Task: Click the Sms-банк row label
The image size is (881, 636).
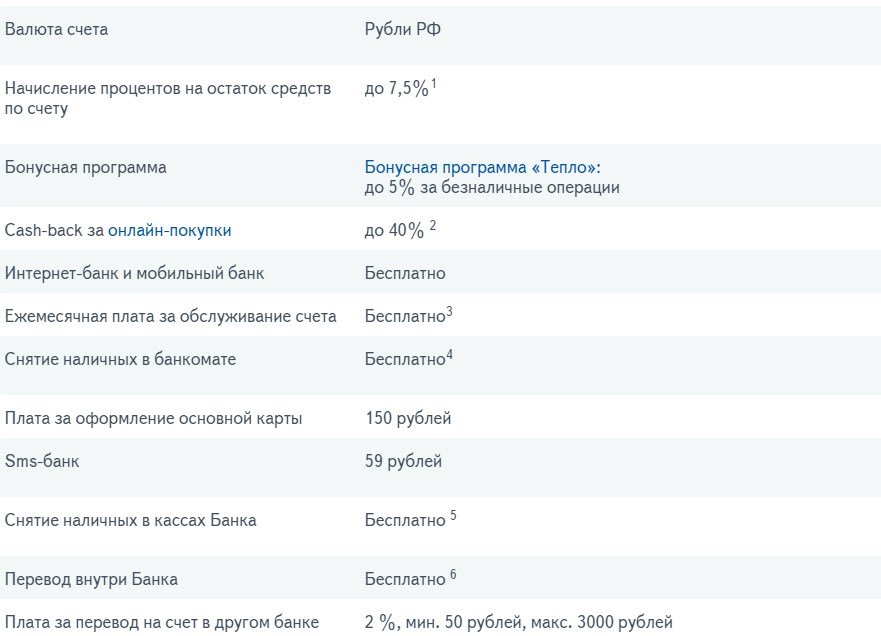Action: tap(42, 461)
